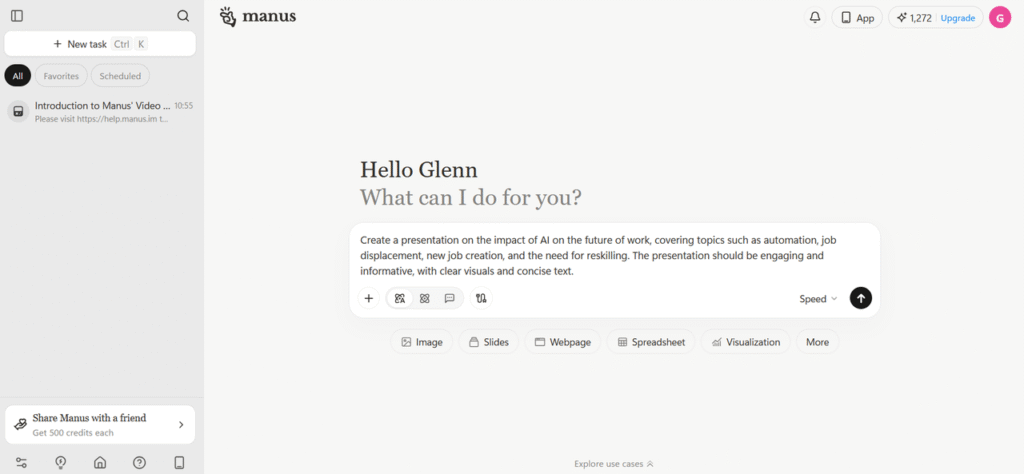Image resolution: width=1024 pixels, height=474 pixels.
Task: Select the Scheduled filter tab
Action: [120, 76]
